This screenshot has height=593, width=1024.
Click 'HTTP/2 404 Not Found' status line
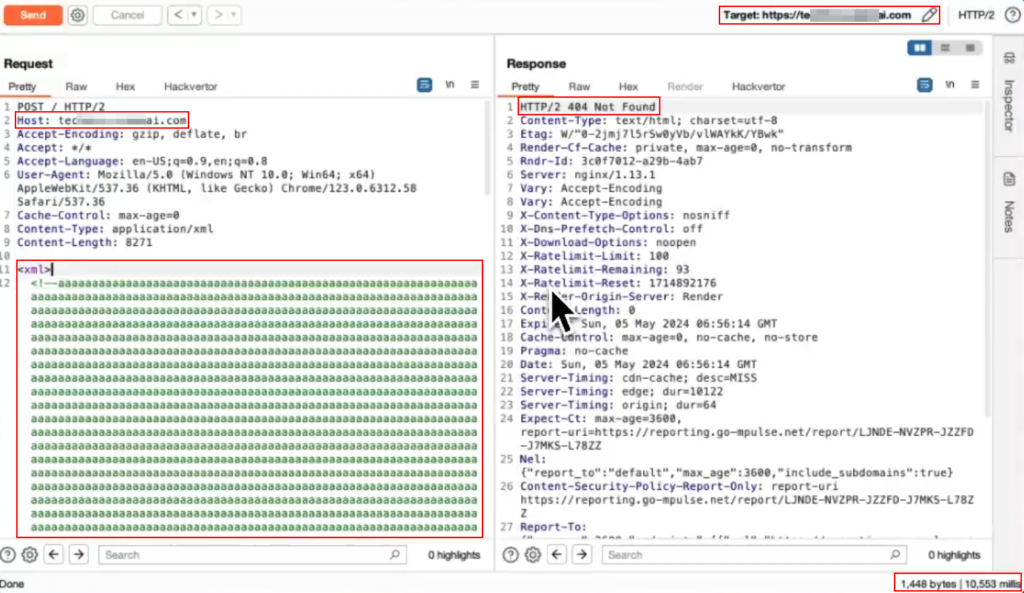588,106
